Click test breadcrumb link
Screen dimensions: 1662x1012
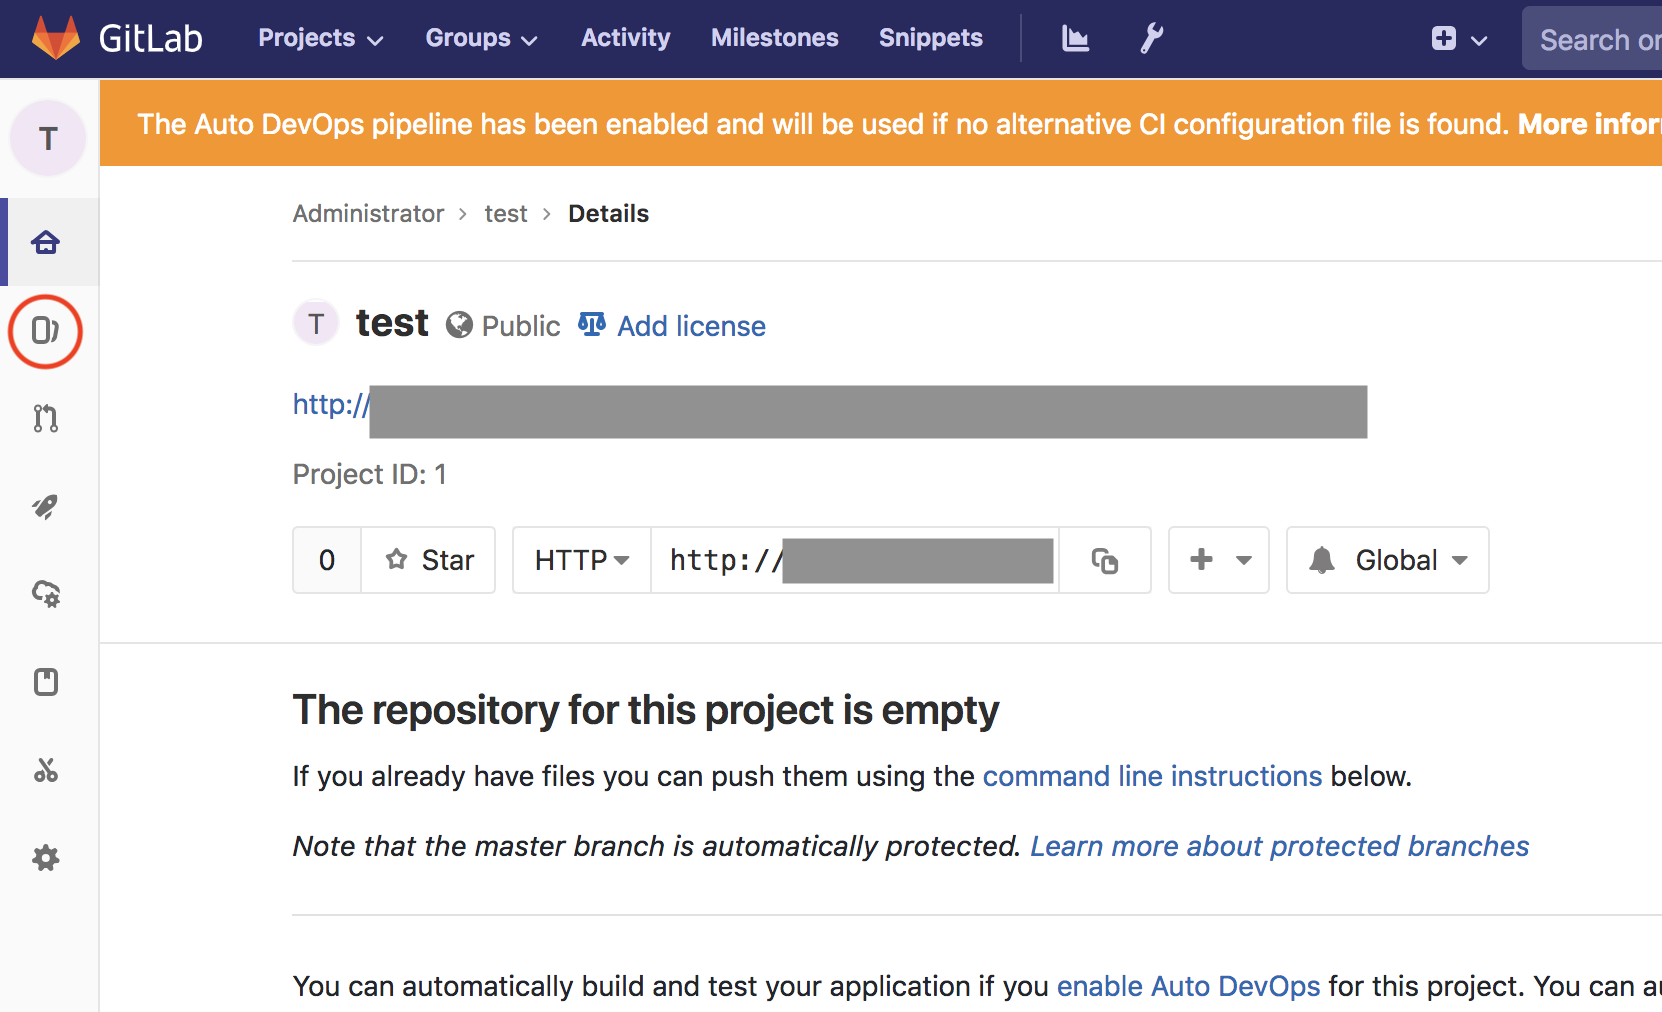pos(506,214)
